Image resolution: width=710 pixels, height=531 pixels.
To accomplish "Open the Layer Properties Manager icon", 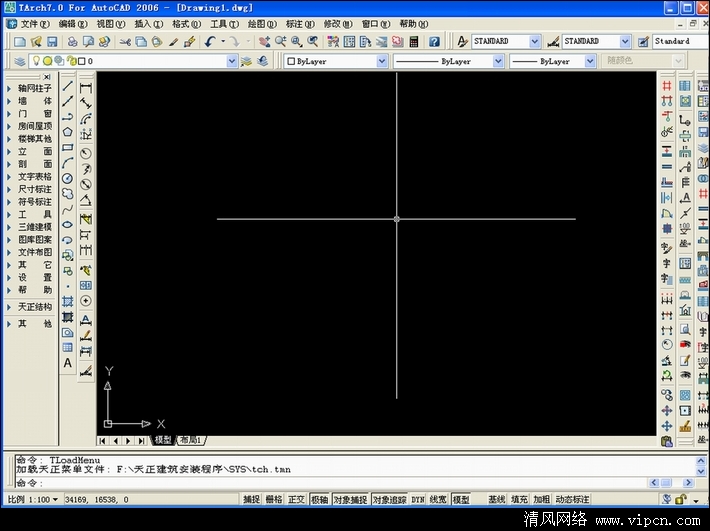I will click(19, 61).
